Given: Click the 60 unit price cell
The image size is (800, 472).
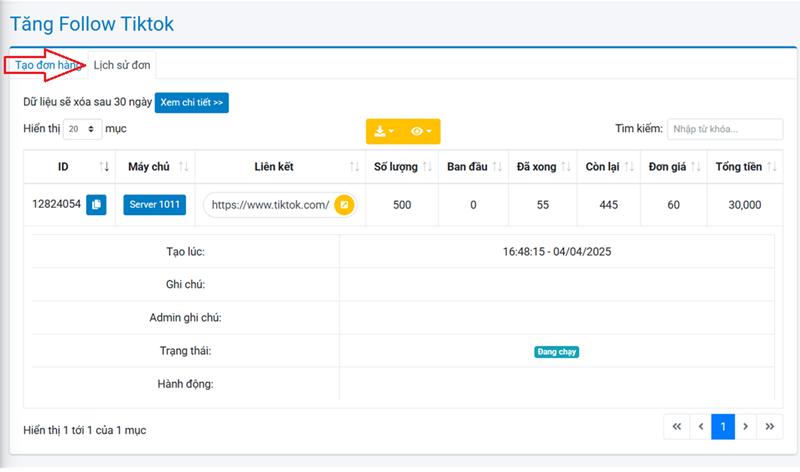Looking at the screenshot, I should [674, 205].
